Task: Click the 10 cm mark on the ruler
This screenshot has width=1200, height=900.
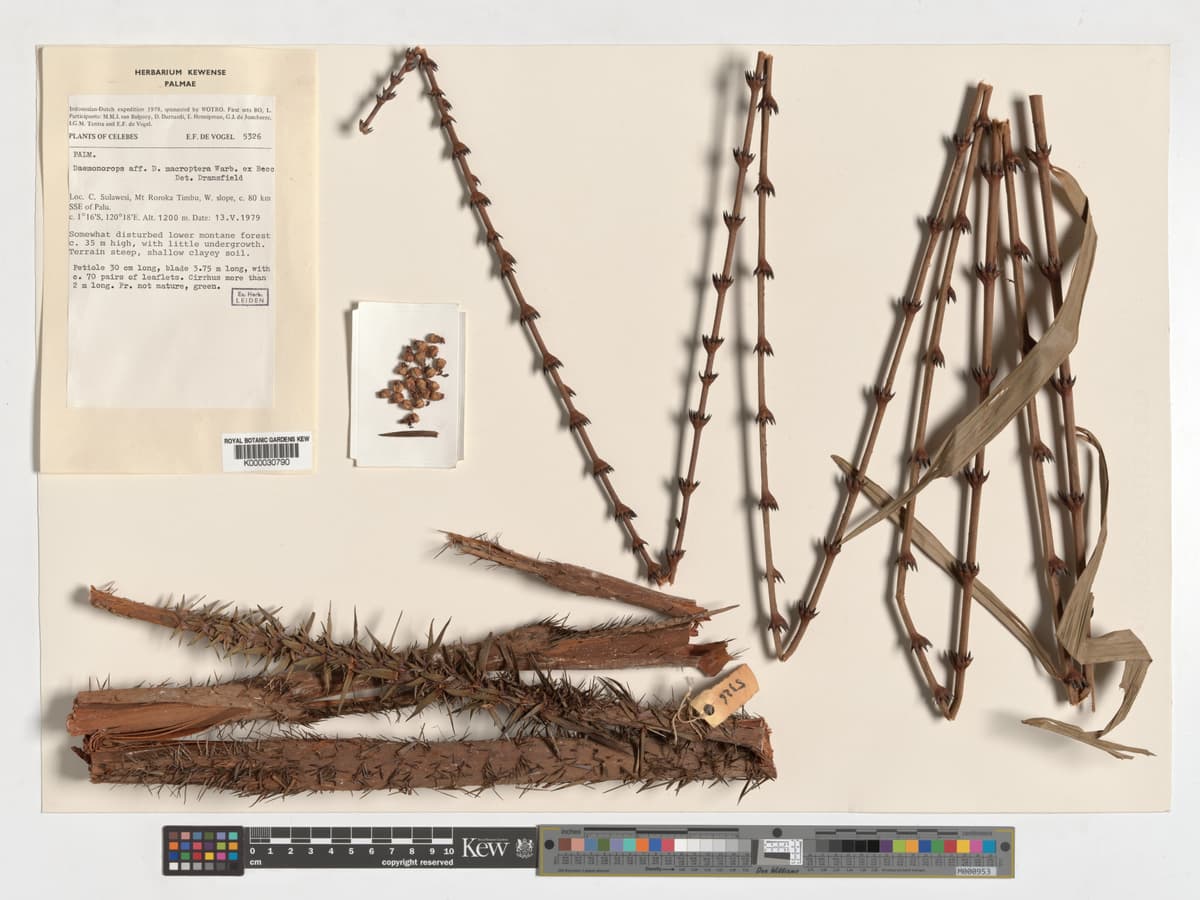Action: [448, 850]
